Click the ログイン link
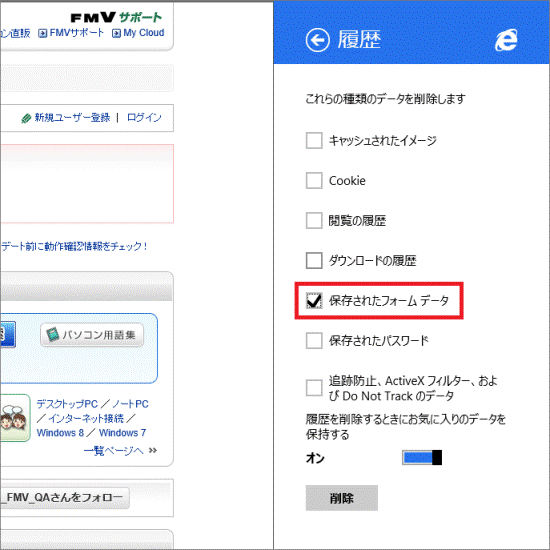Image resolution: width=550 pixels, height=550 pixels. click(144, 118)
